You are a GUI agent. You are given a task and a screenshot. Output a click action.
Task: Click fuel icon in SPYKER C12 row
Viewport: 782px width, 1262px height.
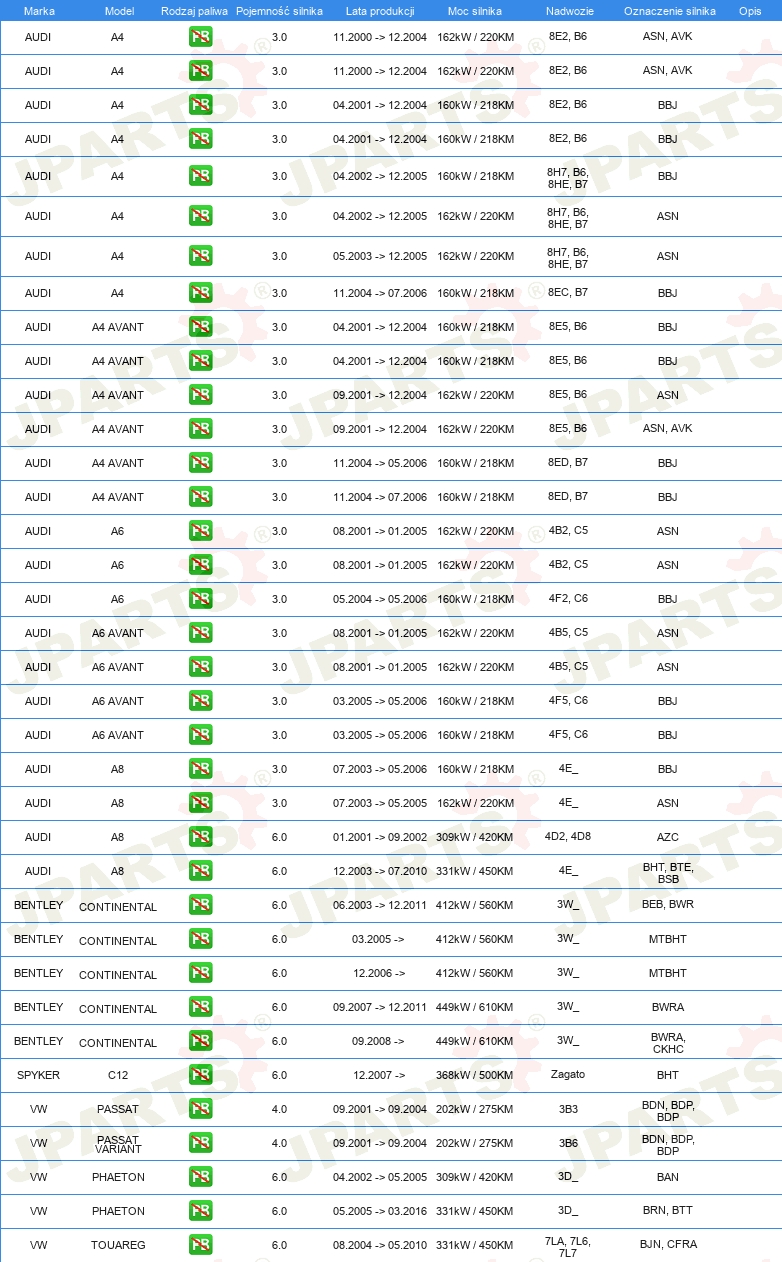(200, 1075)
